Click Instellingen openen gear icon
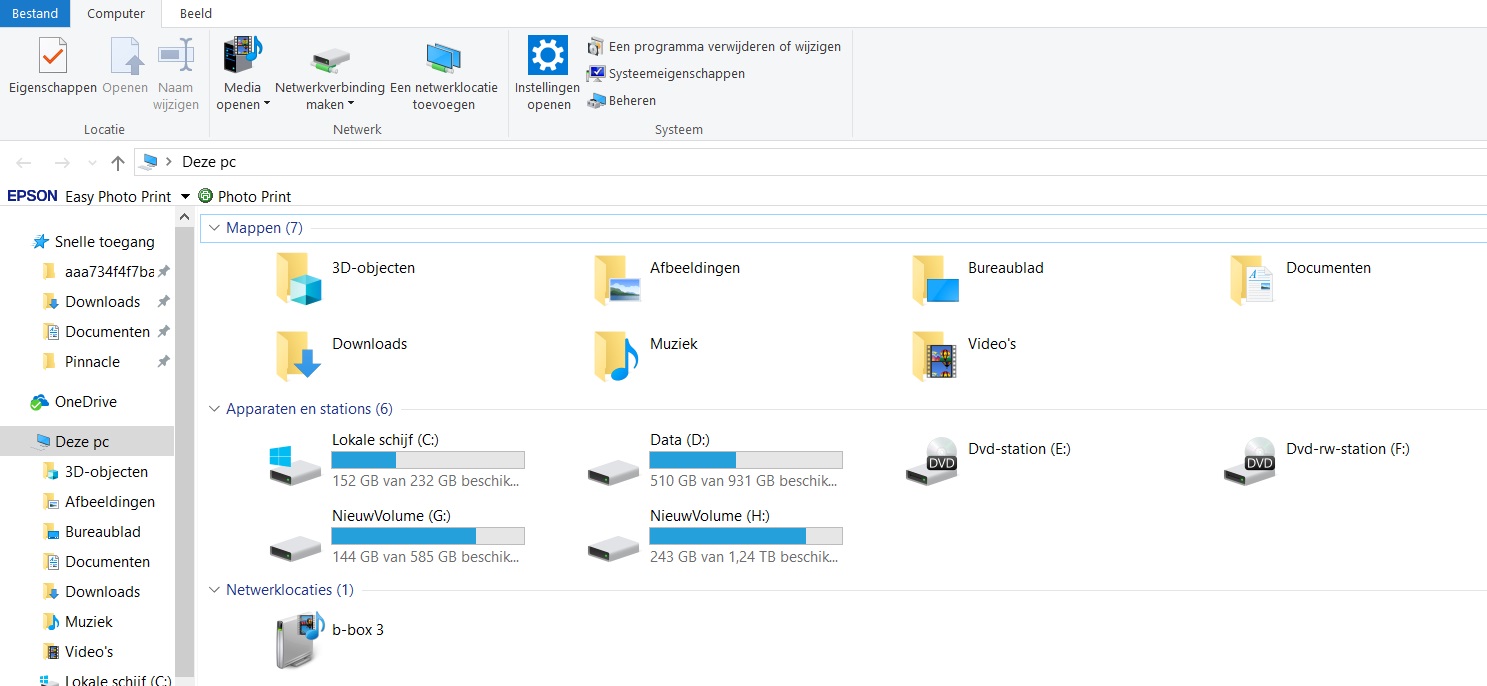Viewport: 1487px width, 686px height. point(548,55)
